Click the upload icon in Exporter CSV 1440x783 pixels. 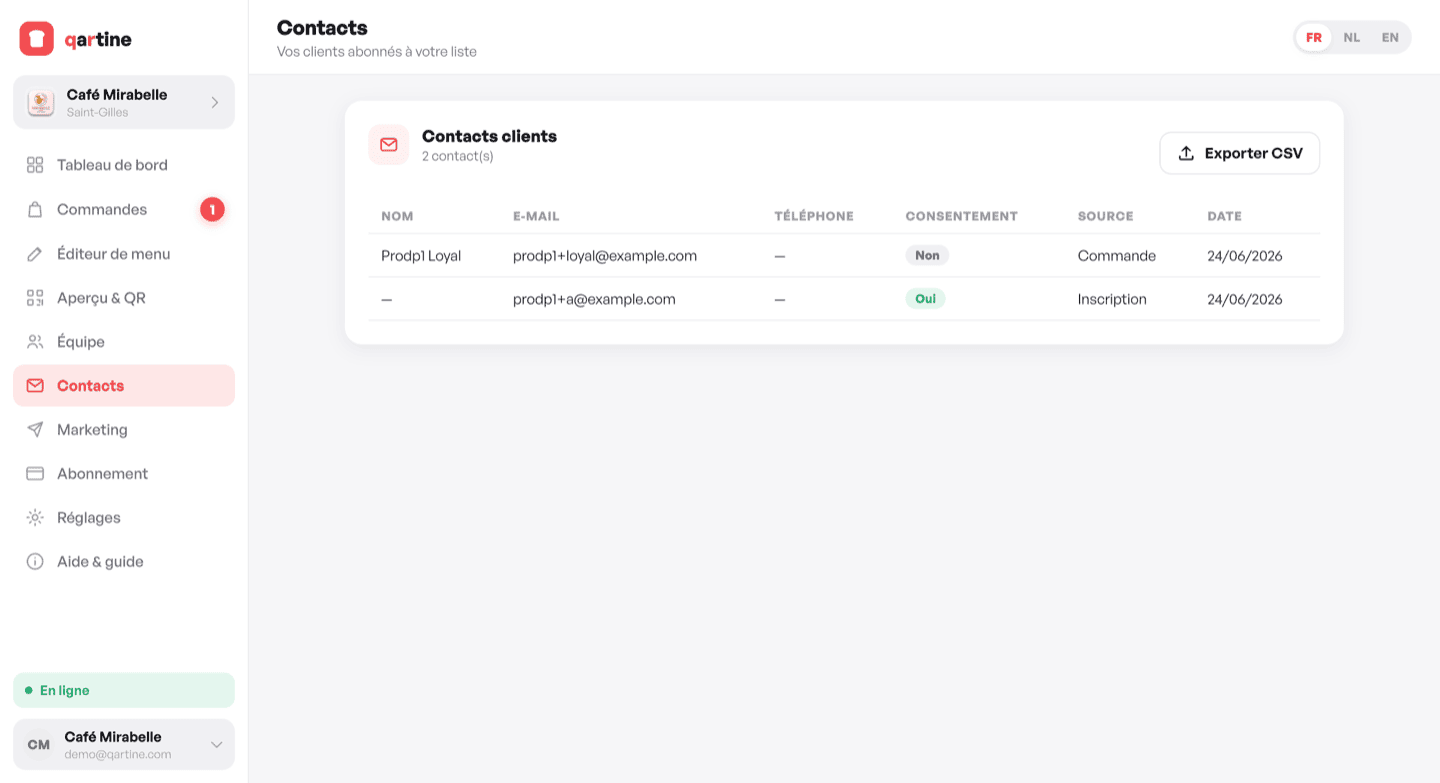pyautogui.click(x=1186, y=154)
